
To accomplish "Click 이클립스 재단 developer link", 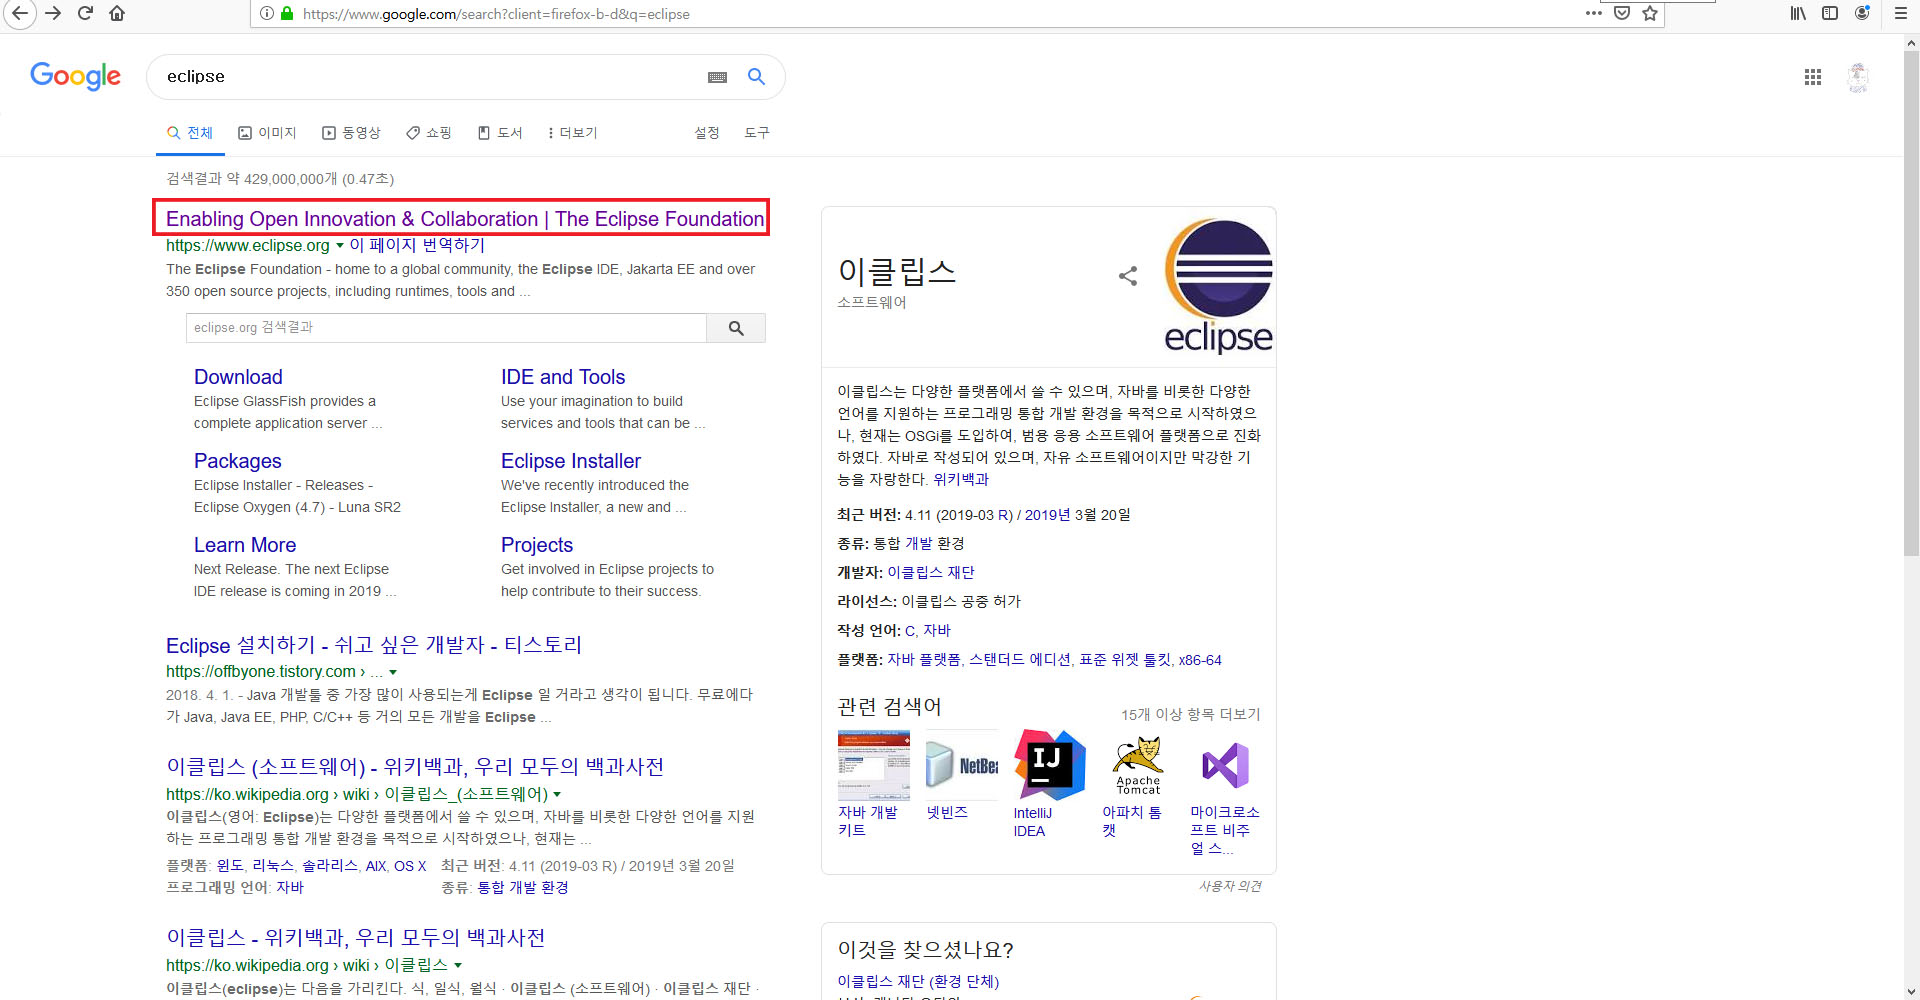I will [x=931, y=573].
